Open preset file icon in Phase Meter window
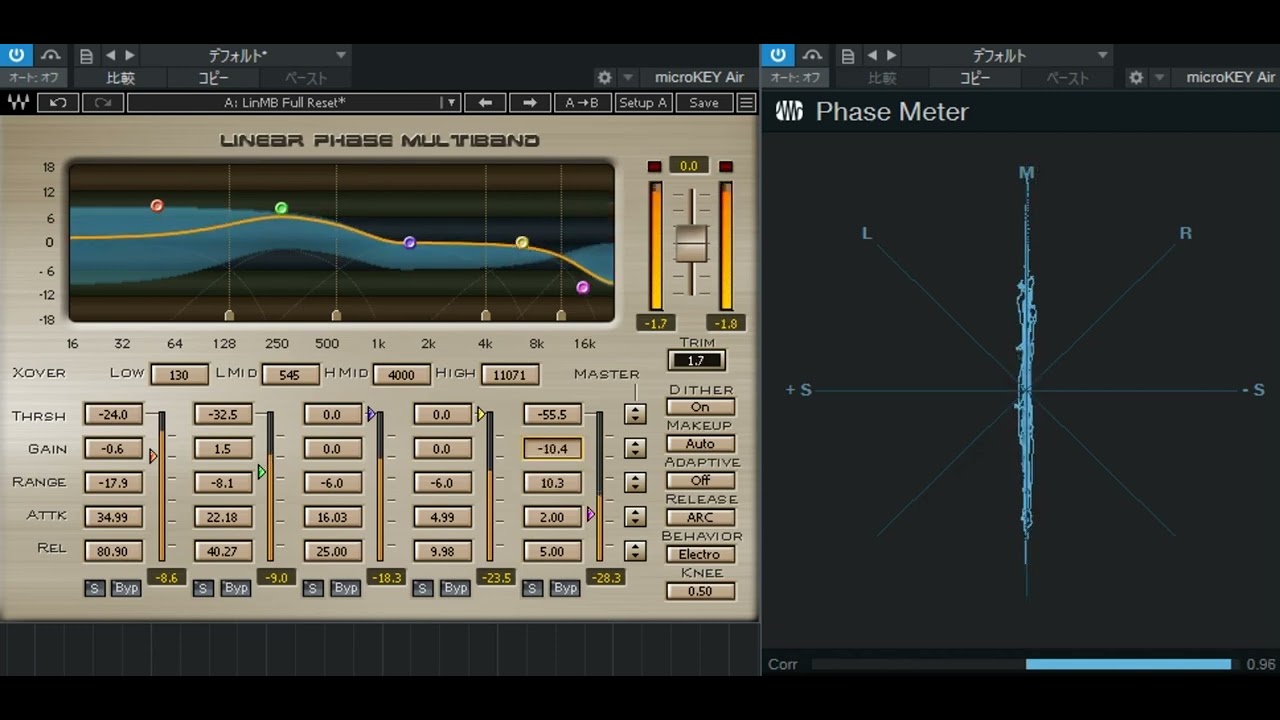This screenshot has height=720, width=1280. click(x=848, y=56)
